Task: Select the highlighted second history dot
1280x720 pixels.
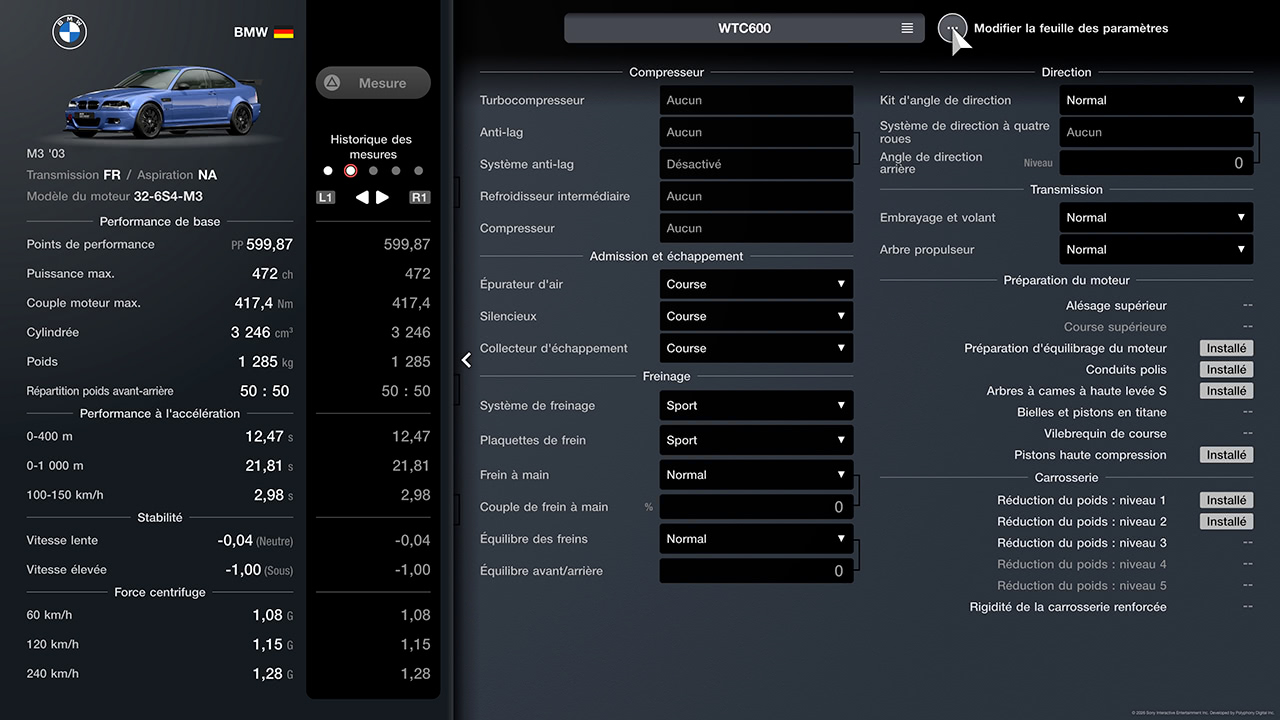Action: (350, 171)
